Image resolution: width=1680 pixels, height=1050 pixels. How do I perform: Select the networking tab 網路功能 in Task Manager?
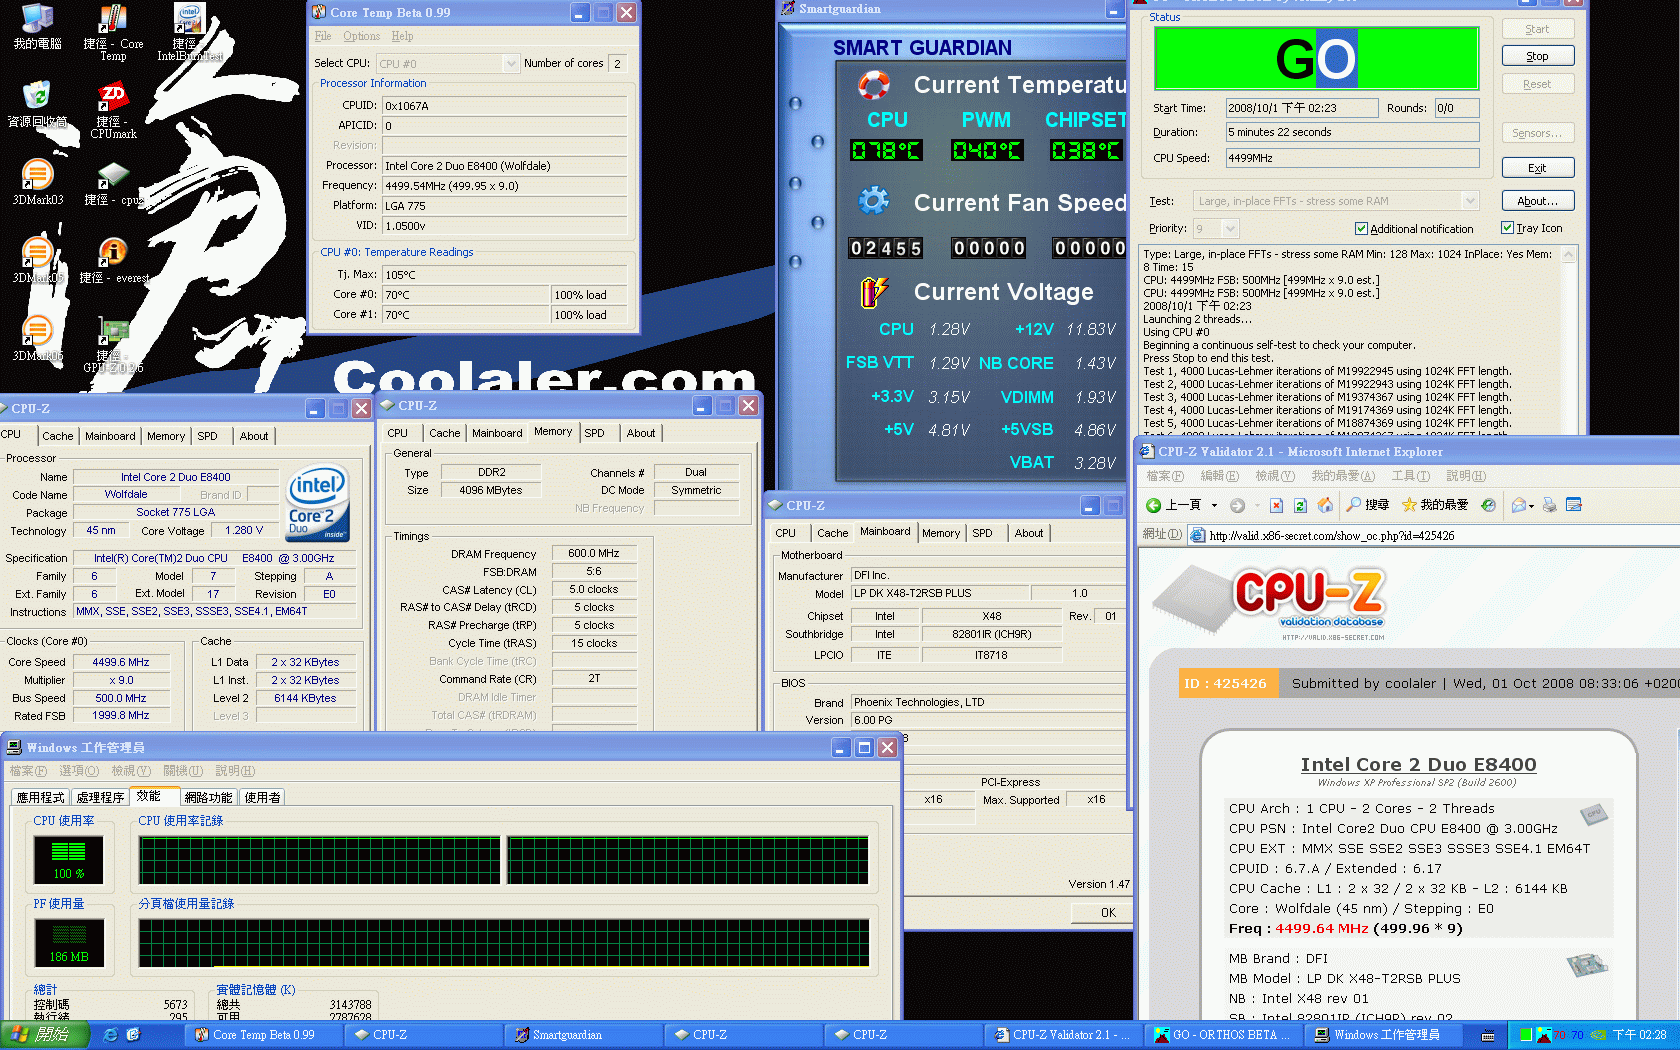pos(208,797)
